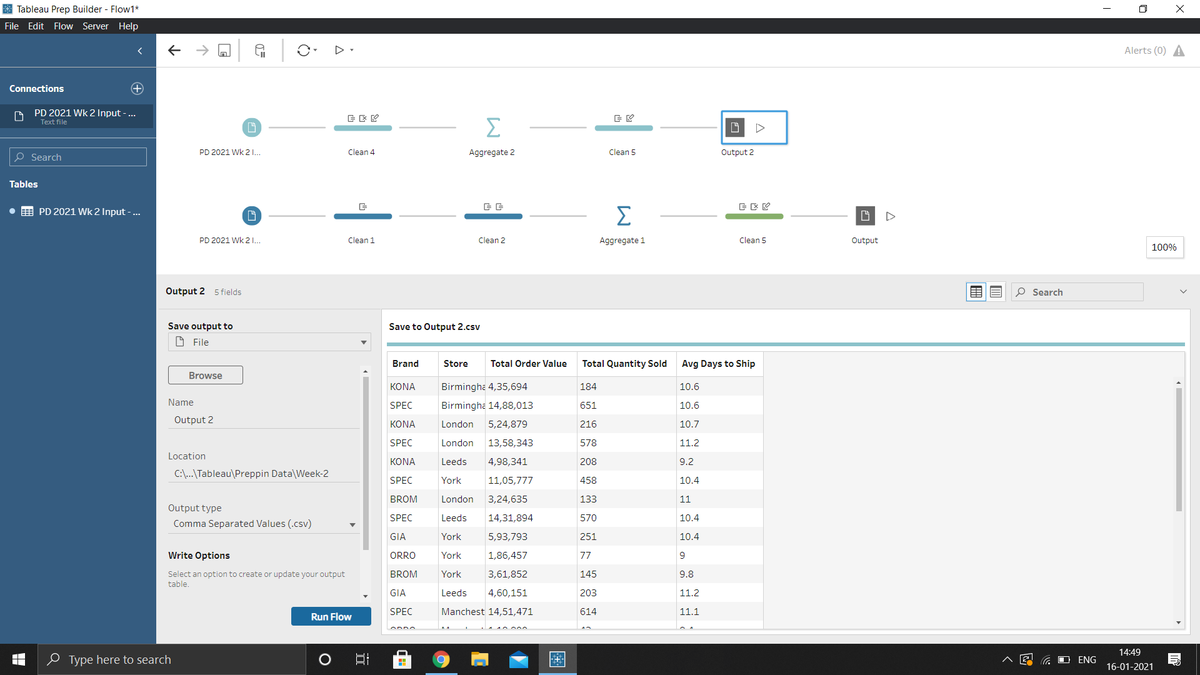
Task: Open the Save output to File dropdown
Action: [x=269, y=342]
